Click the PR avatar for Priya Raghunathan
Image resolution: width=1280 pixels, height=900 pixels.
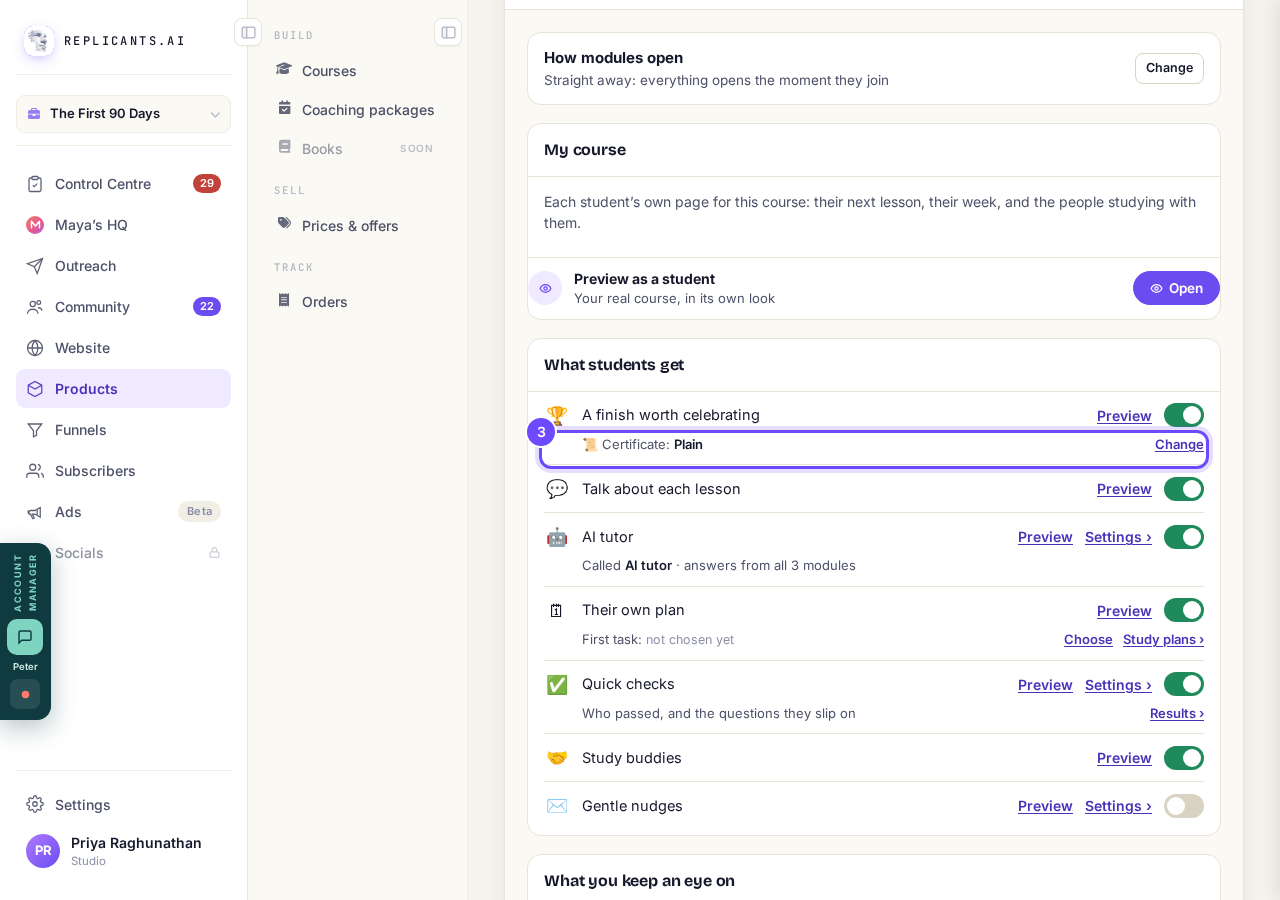43,851
